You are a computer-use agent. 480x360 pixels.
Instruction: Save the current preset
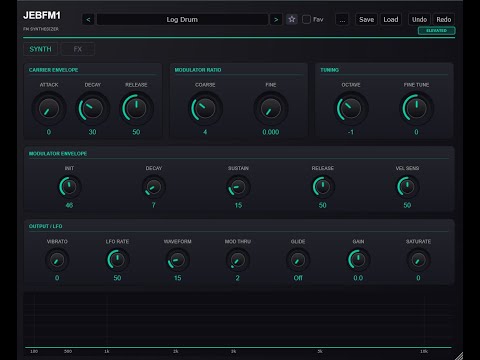tap(366, 20)
